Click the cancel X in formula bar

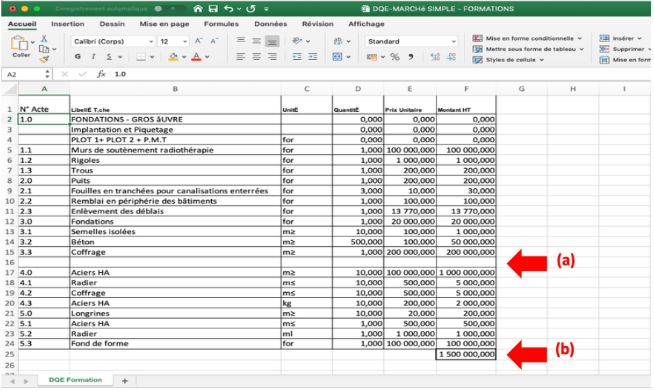[65, 74]
